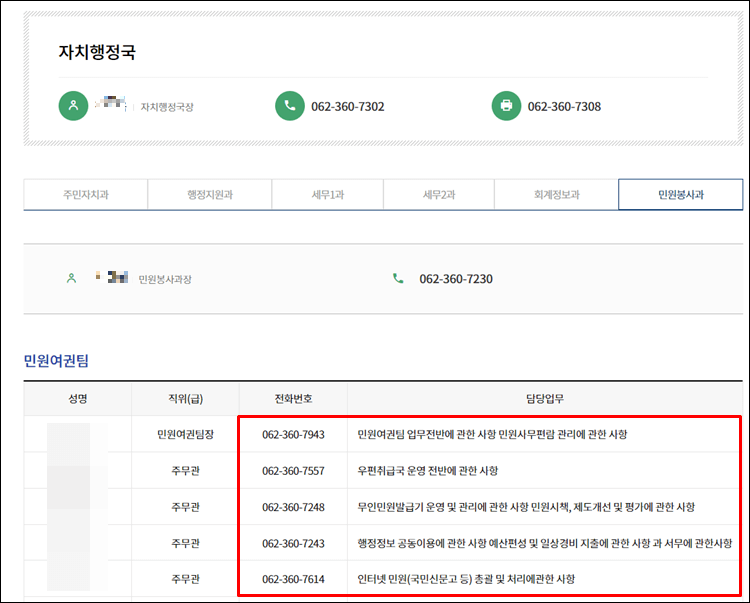The image size is (750, 603).
Task: Click the phone number 062-360-7243
Action: click(x=293, y=544)
